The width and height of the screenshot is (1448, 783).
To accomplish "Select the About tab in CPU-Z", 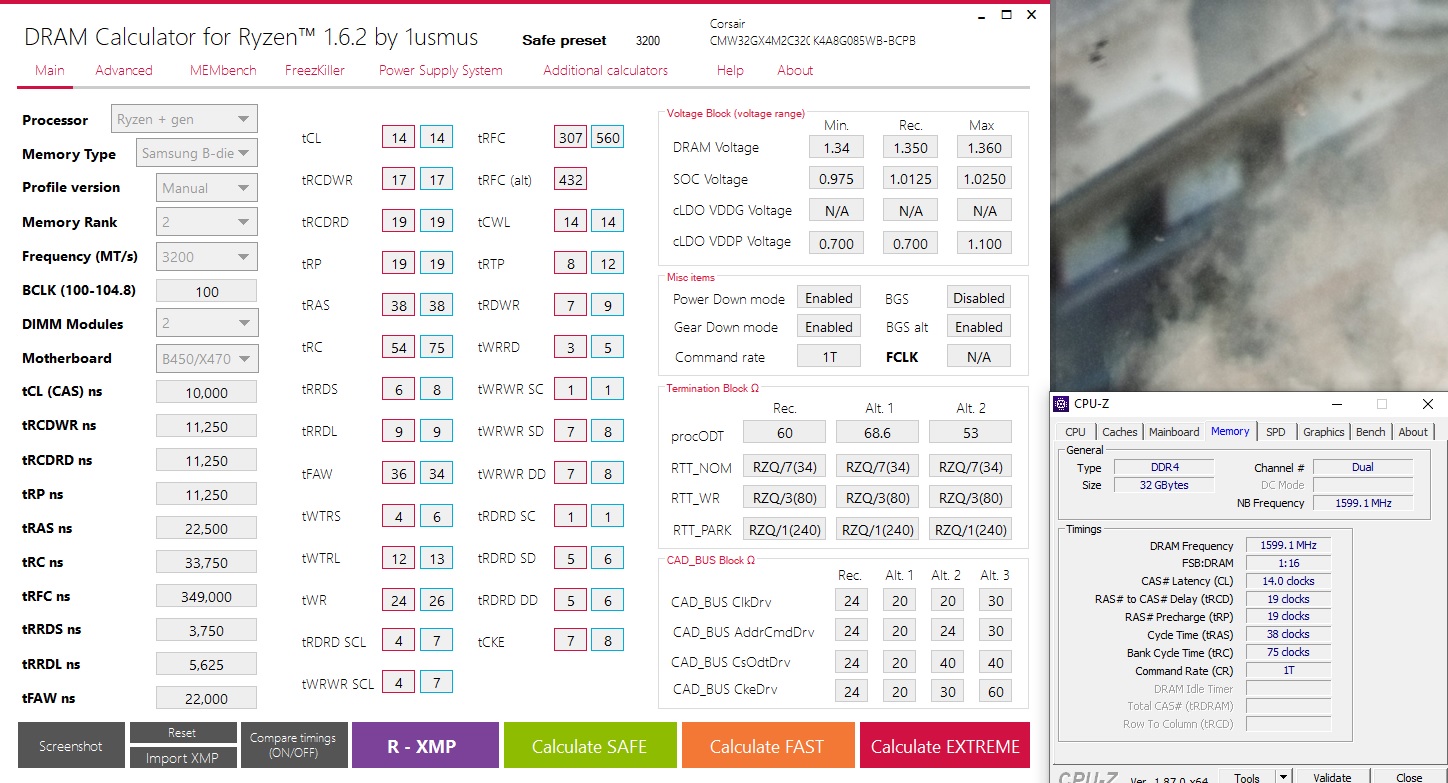I will tap(1413, 432).
